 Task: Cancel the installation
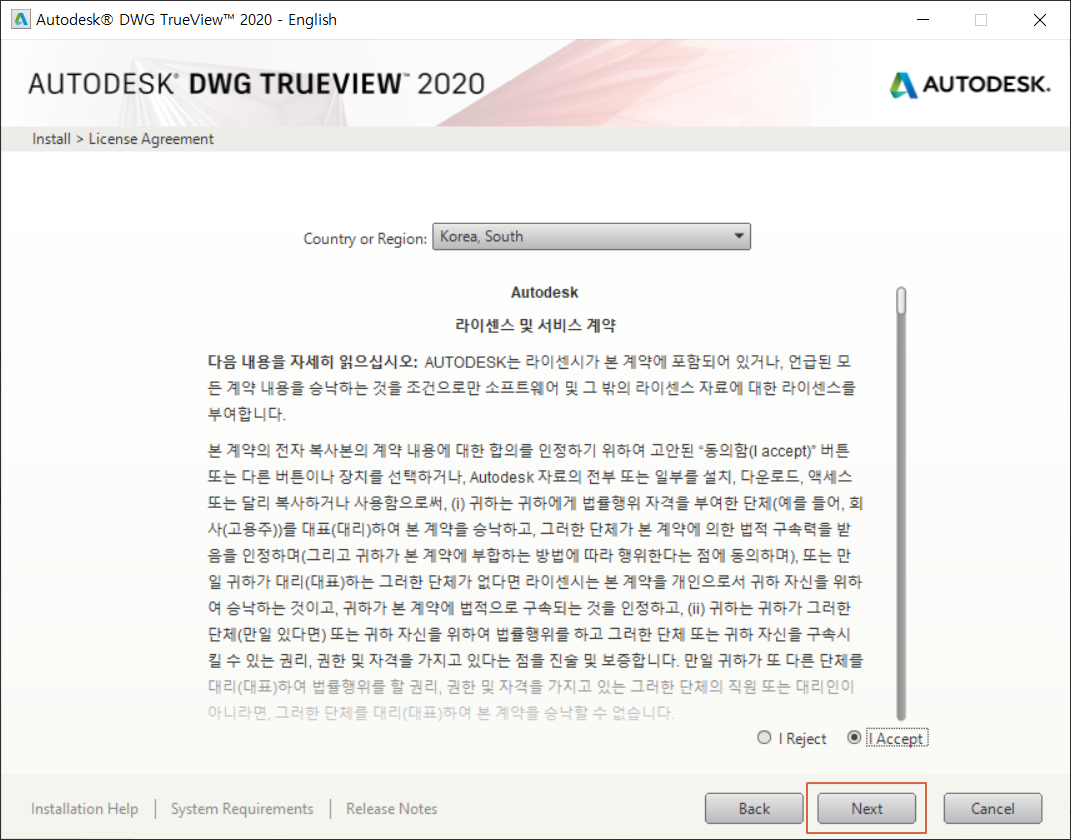[x=992, y=809]
